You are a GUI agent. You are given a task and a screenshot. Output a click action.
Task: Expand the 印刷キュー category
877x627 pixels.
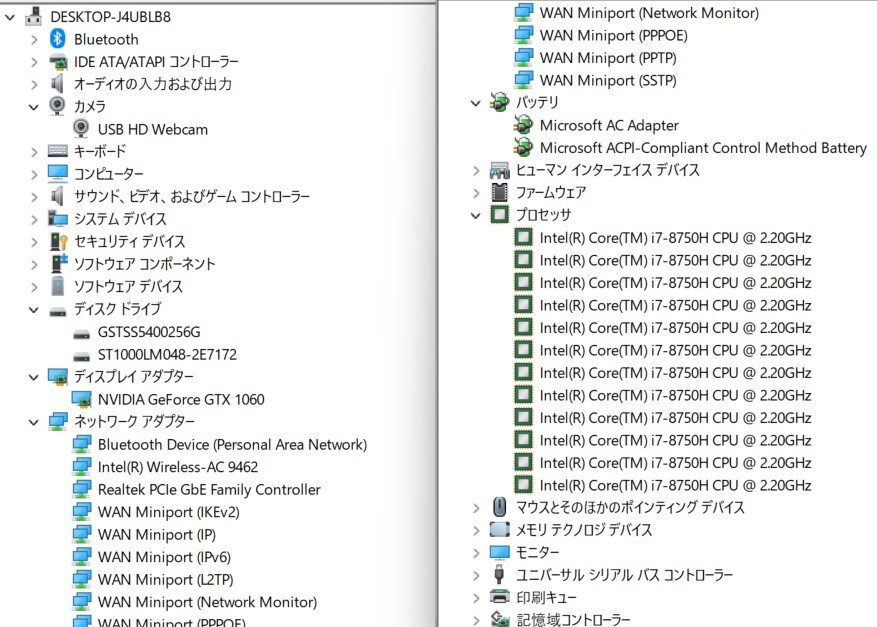pyautogui.click(x=476, y=597)
